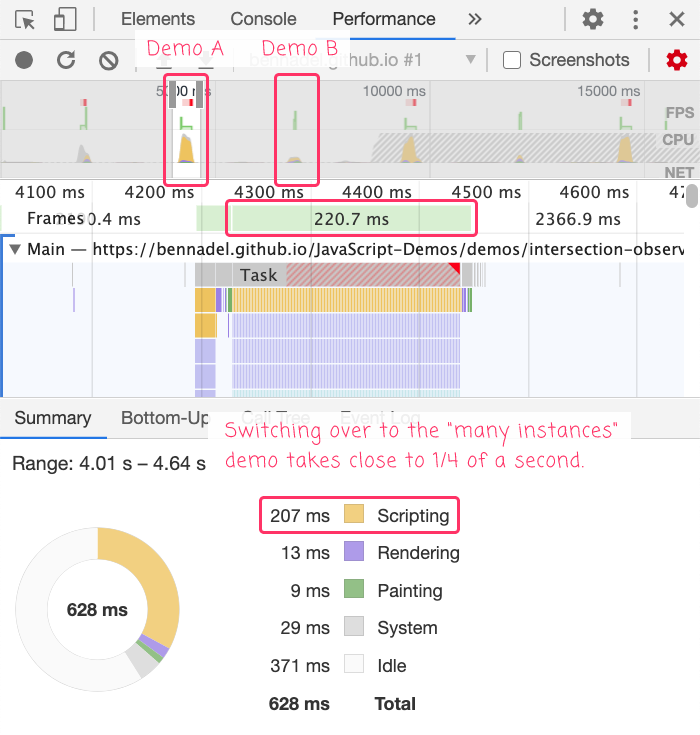Click the 207 ms Scripting value
Image resolution: width=700 pixels, height=735 pixels.
pos(300,516)
